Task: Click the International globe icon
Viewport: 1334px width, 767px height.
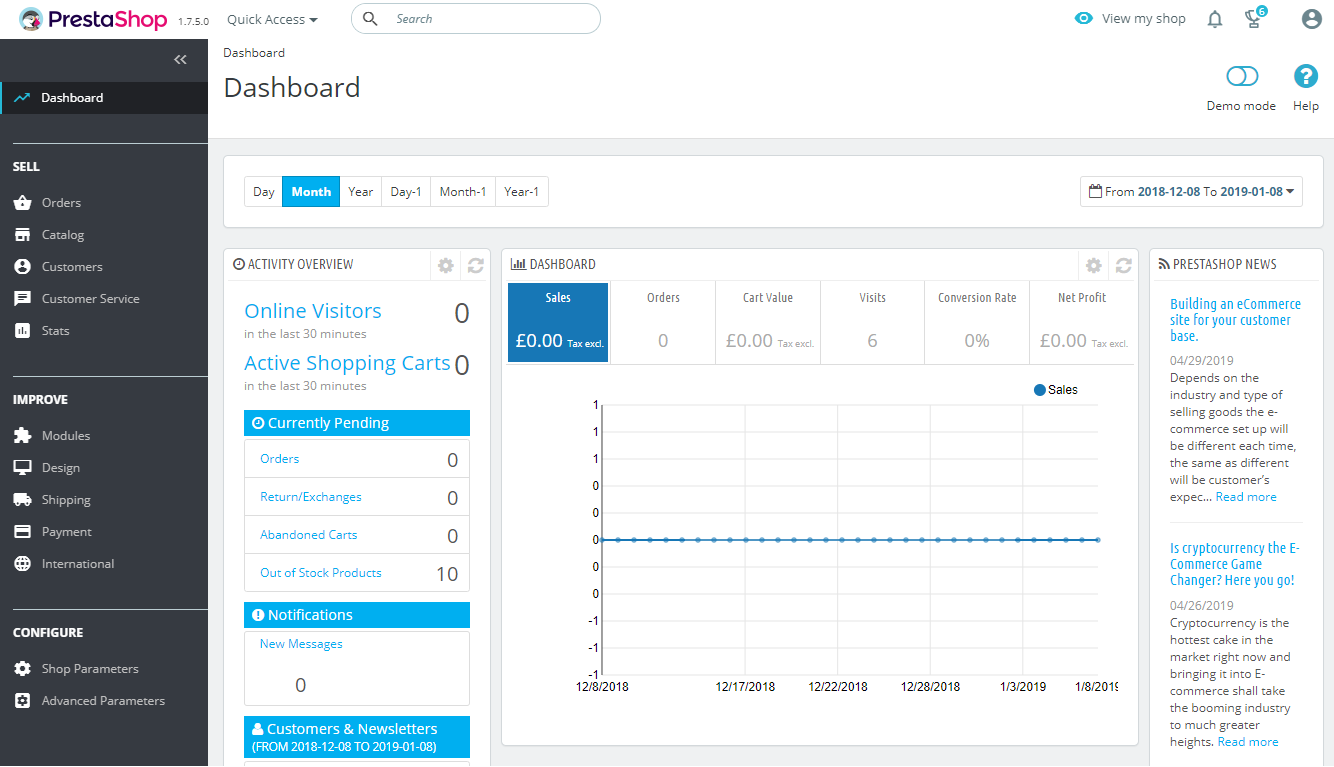Action: 22,564
